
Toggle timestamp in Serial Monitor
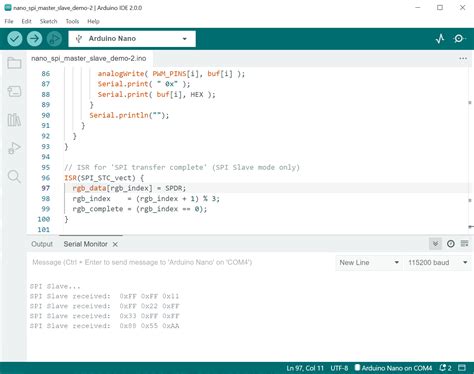[x=451, y=244]
